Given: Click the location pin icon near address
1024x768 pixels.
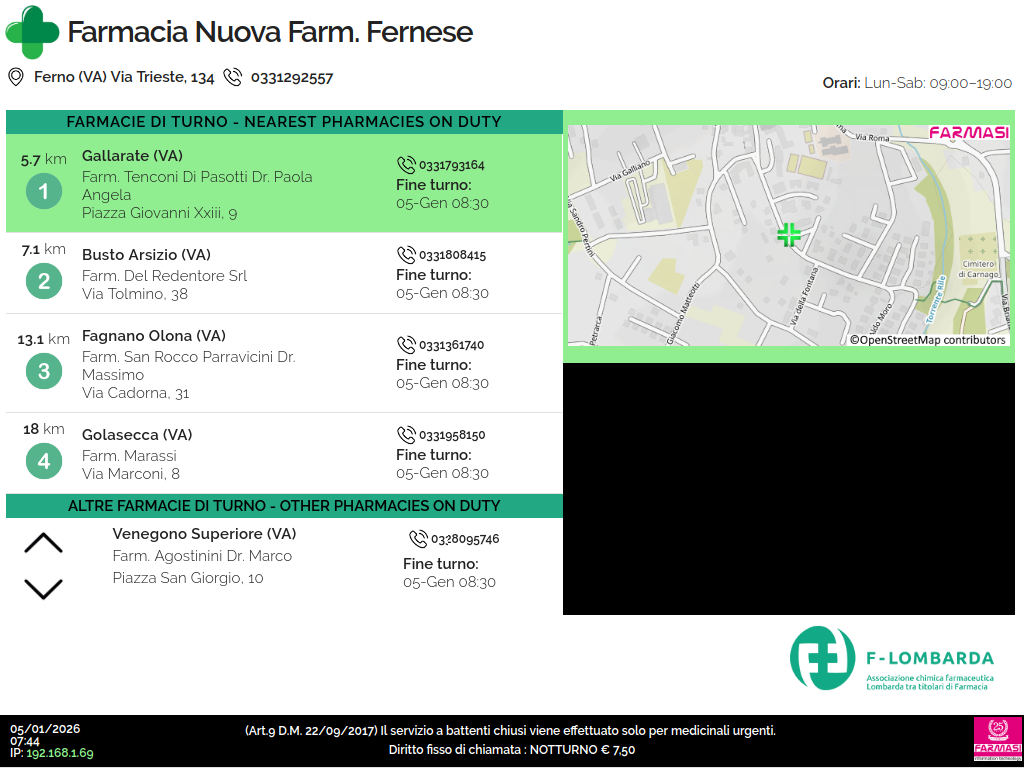Looking at the screenshot, I should [15, 77].
